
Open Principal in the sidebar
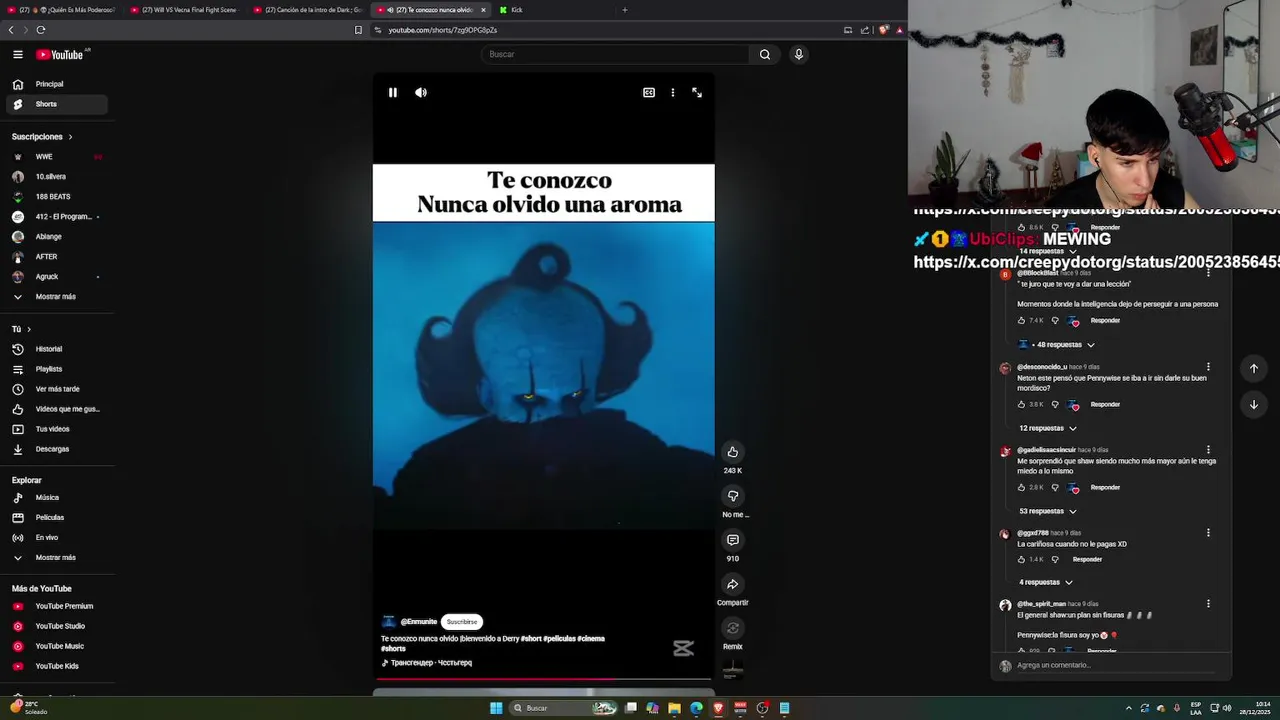coord(58,84)
